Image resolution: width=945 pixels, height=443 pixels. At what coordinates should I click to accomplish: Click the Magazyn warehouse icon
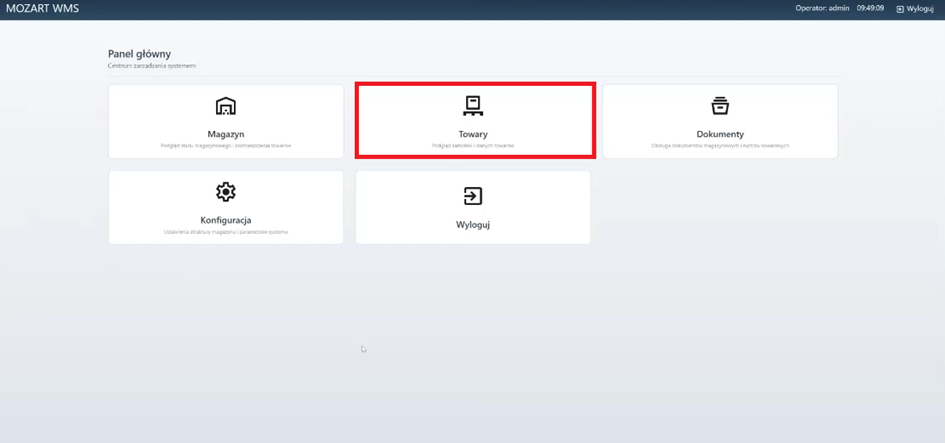[x=226, y=106]
